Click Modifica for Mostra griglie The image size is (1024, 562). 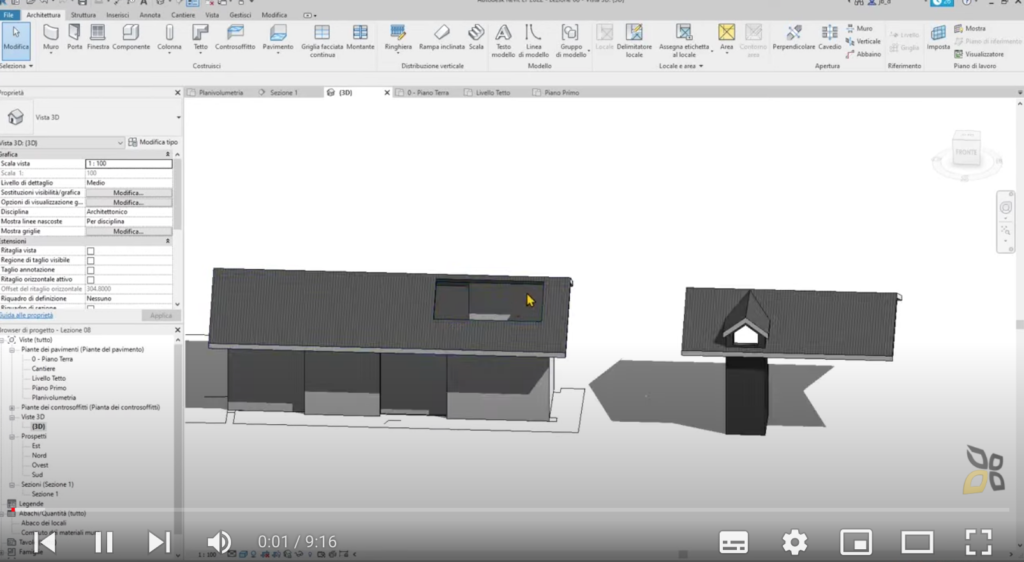tap(128, 231)
